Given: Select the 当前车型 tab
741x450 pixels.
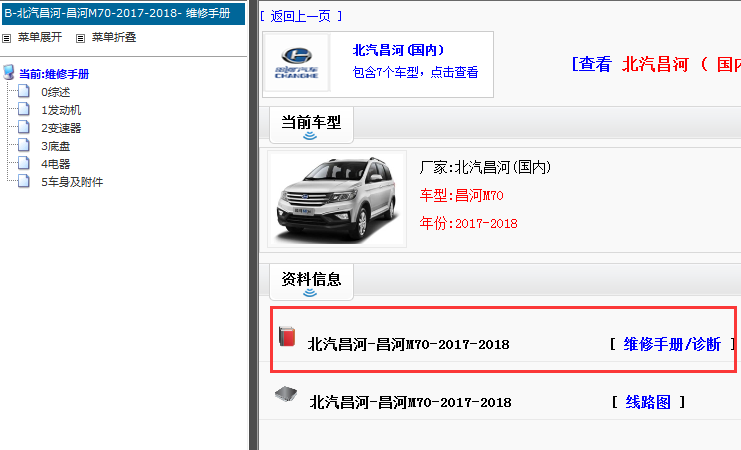Looking at the screenshot, I should click(311, 125).
